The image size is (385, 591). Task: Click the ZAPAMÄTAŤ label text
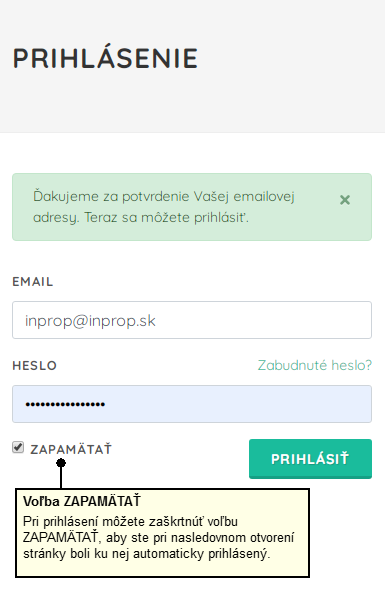click(x=71, y=450)
